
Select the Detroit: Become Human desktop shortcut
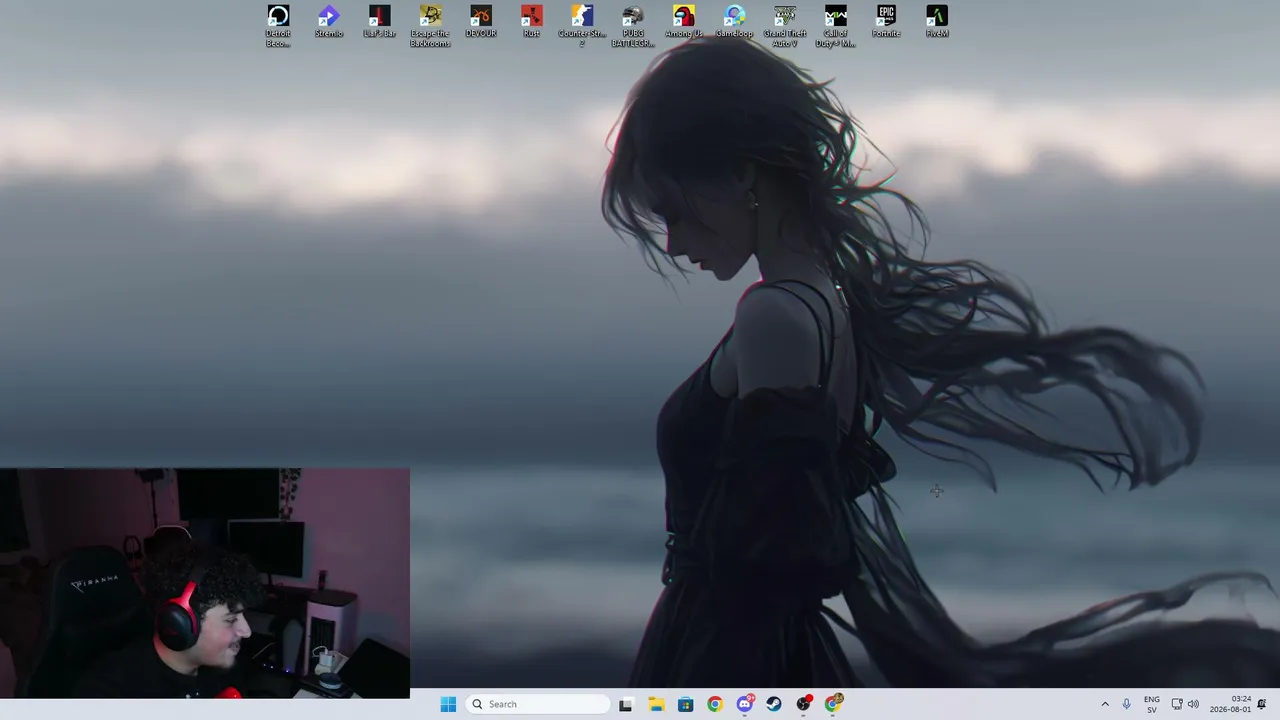coord(278,26)
